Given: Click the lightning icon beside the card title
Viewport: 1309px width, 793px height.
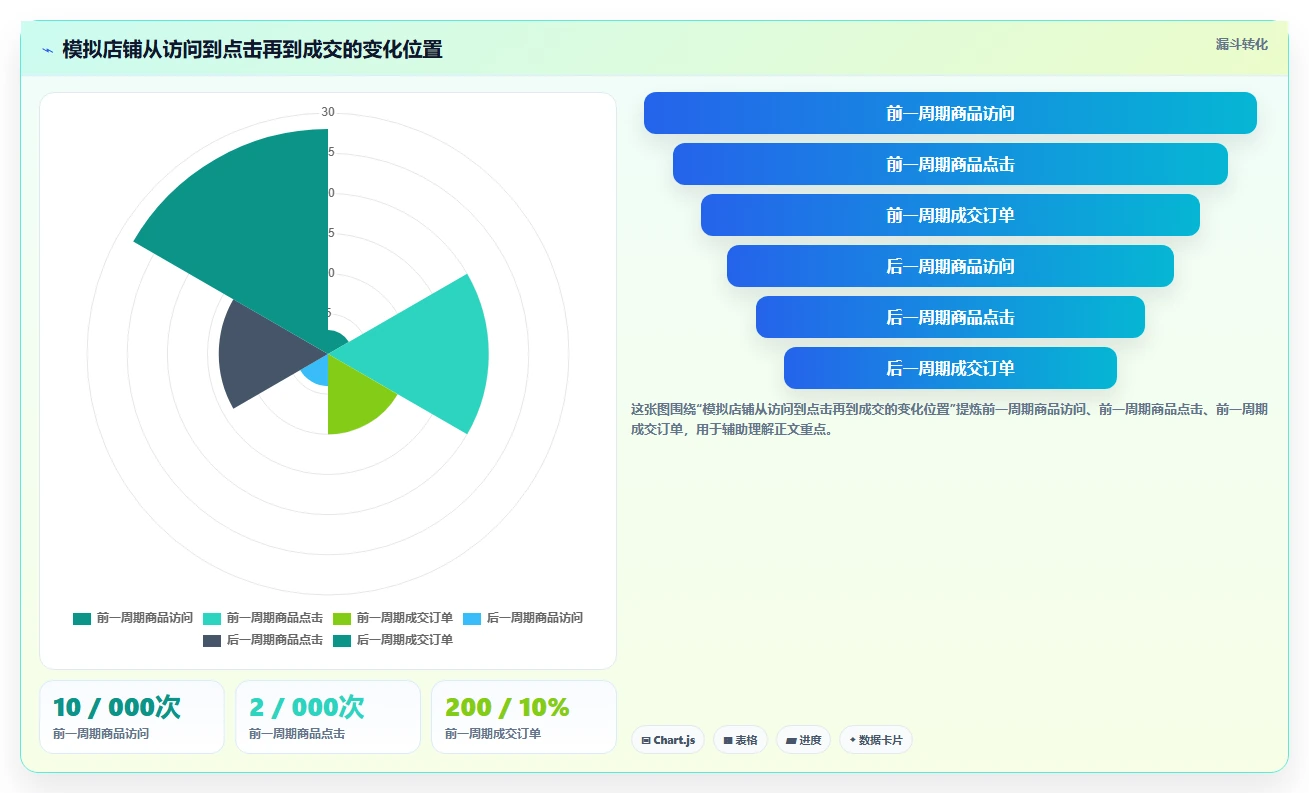Looking at the screenshot, I should point(47,50).
